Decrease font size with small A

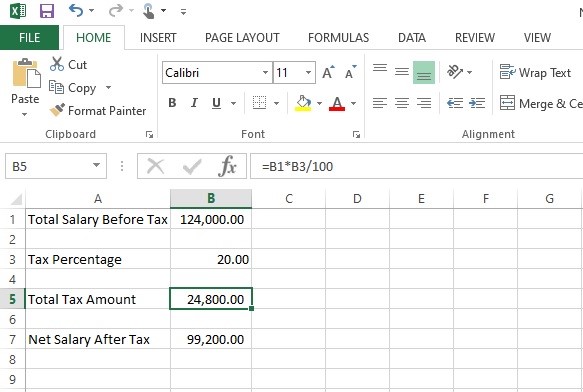(350, 72)
